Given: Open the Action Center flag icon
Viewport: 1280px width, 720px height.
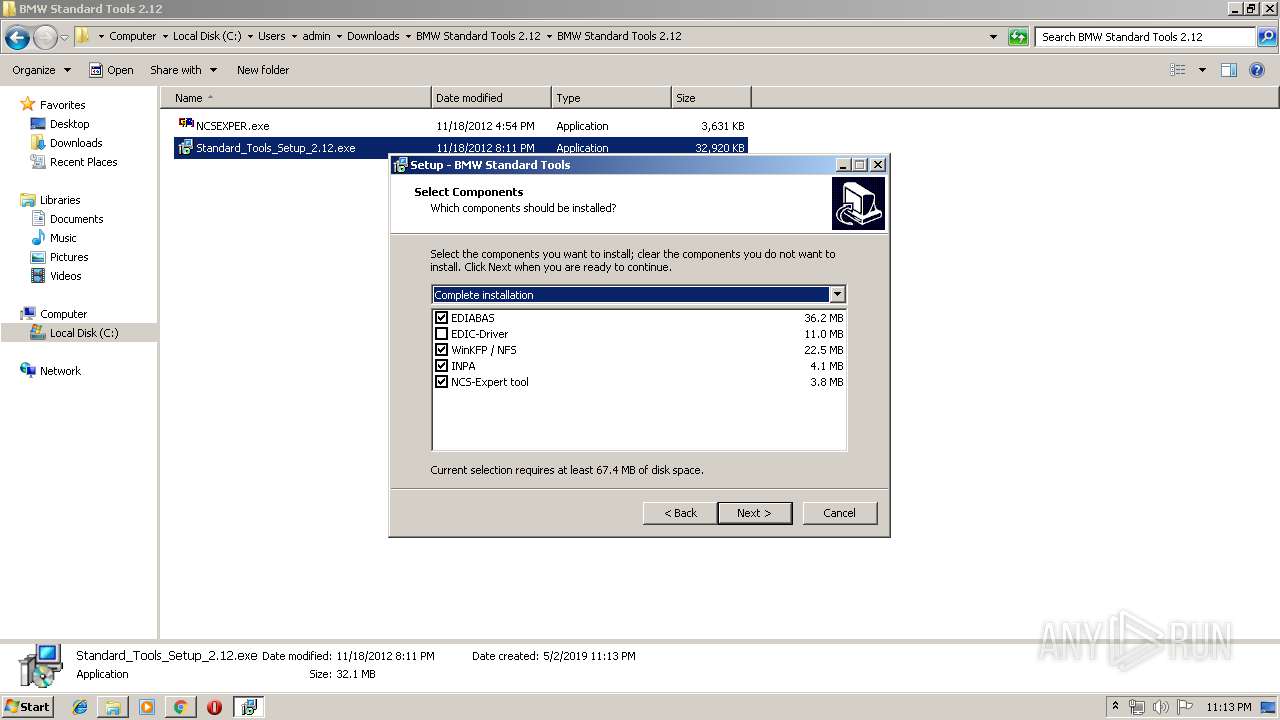Looking at the screenshot, I should (x=1183, y=707).
